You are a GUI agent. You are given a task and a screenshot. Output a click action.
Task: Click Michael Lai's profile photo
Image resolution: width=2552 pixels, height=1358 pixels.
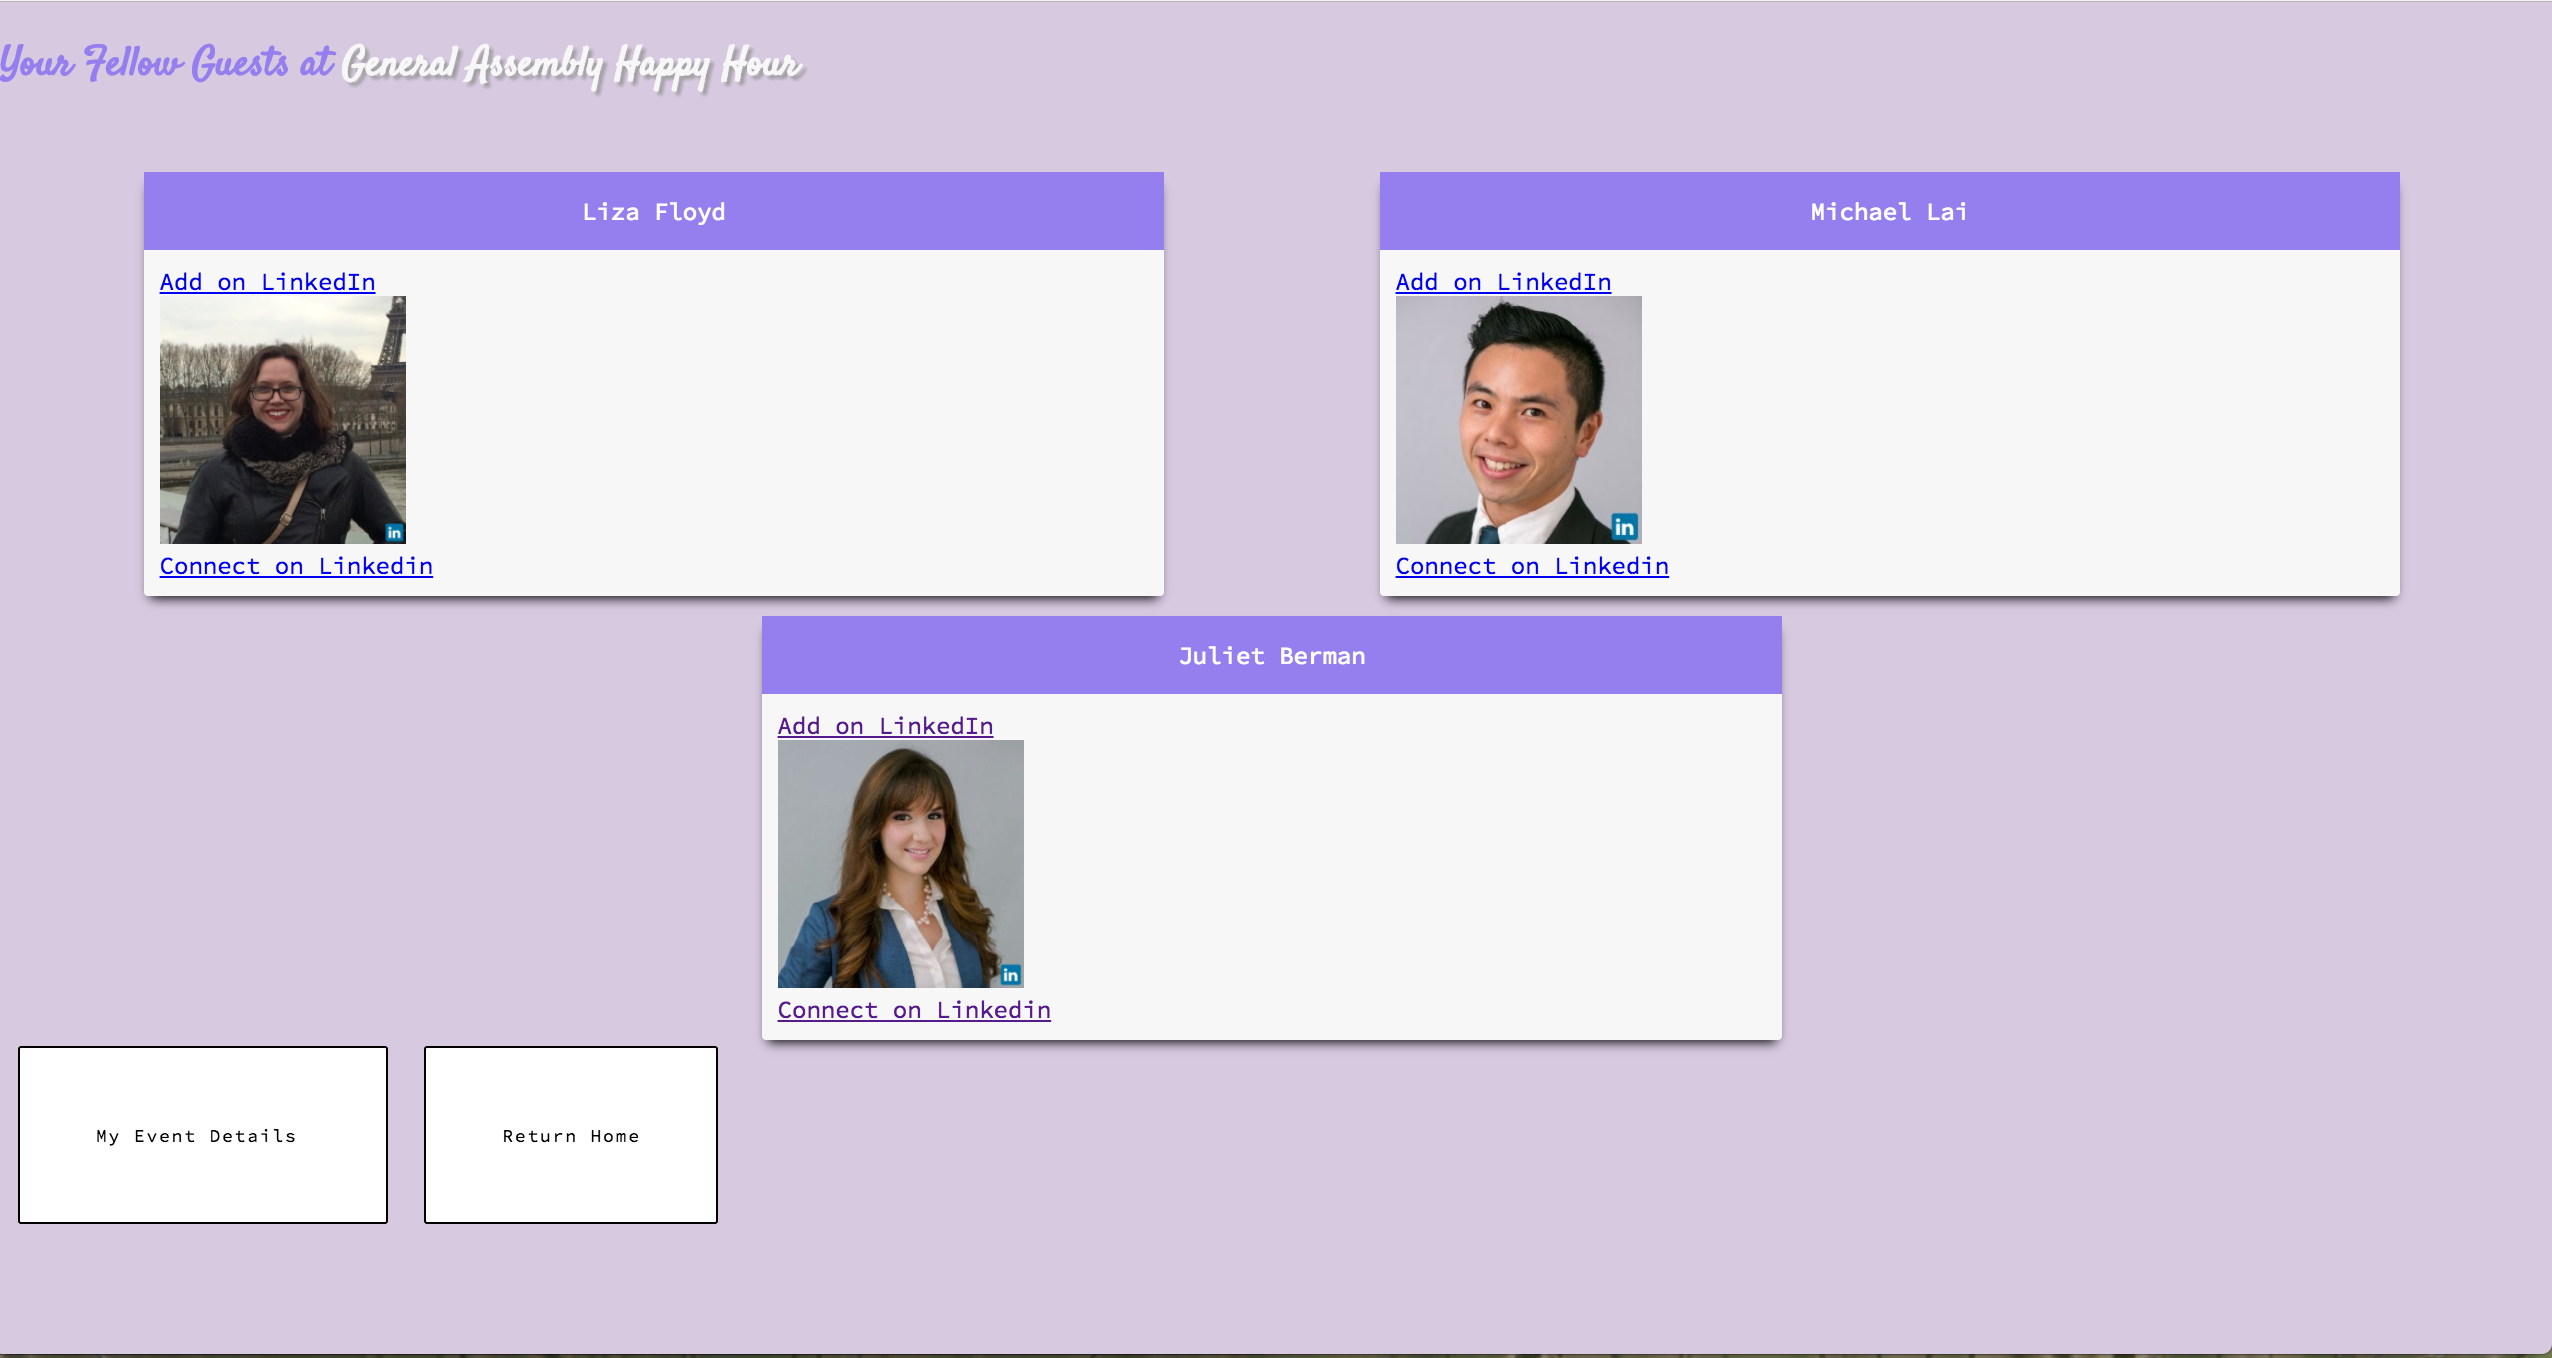tap(1519, 420)
